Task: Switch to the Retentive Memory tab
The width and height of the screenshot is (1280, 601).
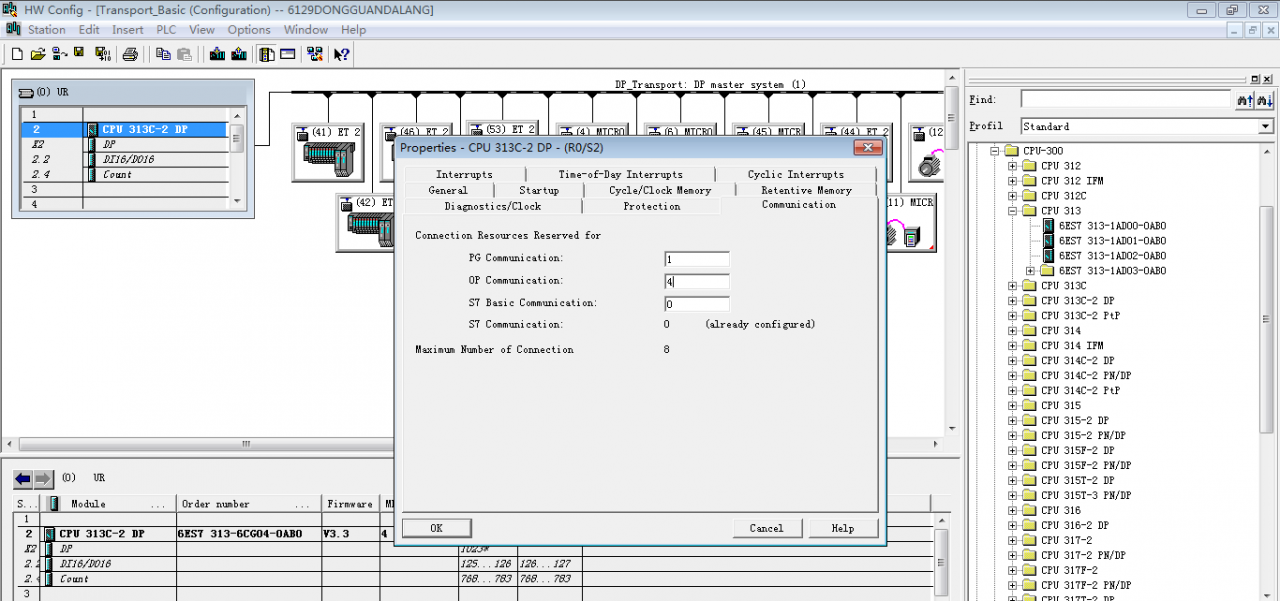Action: coord(806,190)
